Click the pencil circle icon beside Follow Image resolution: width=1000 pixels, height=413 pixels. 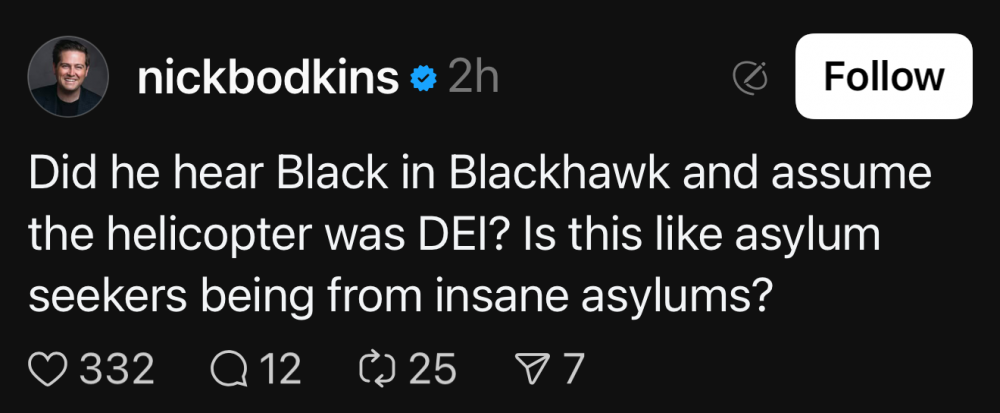point(749,77)
